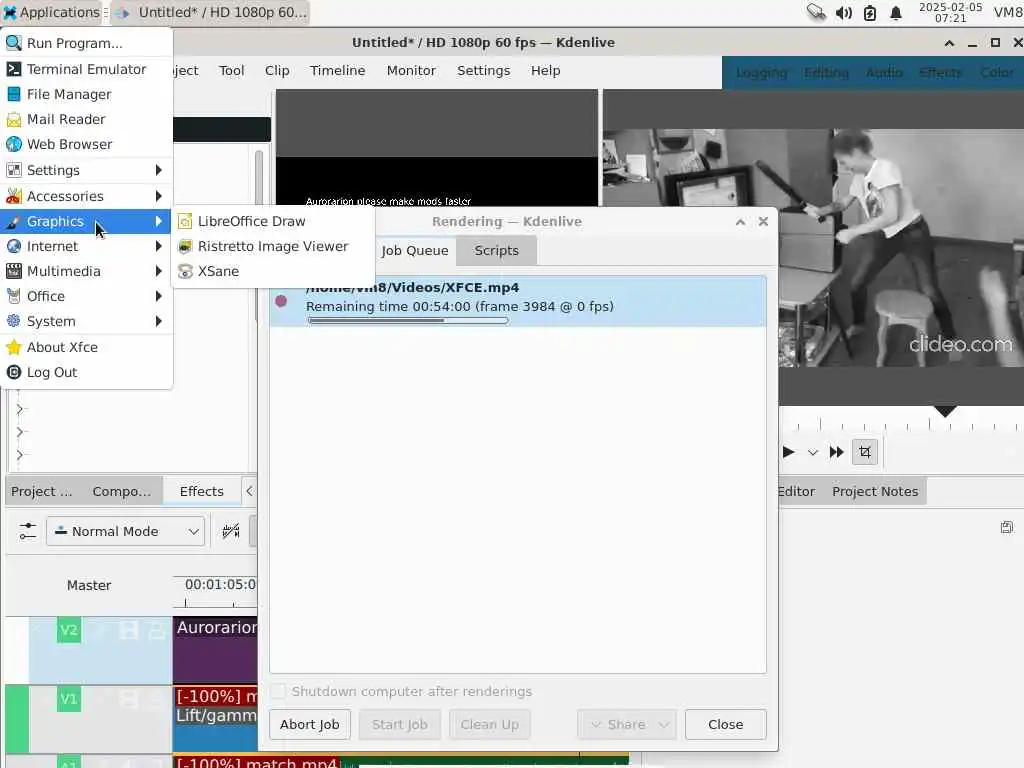Screen dimensions: 1024x768
Task: Click the date and time clock
Action: click(950, 12)
